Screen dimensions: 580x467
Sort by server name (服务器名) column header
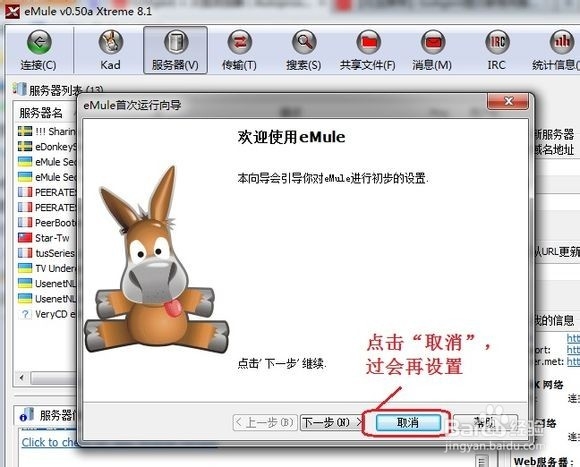pos(41,113)
